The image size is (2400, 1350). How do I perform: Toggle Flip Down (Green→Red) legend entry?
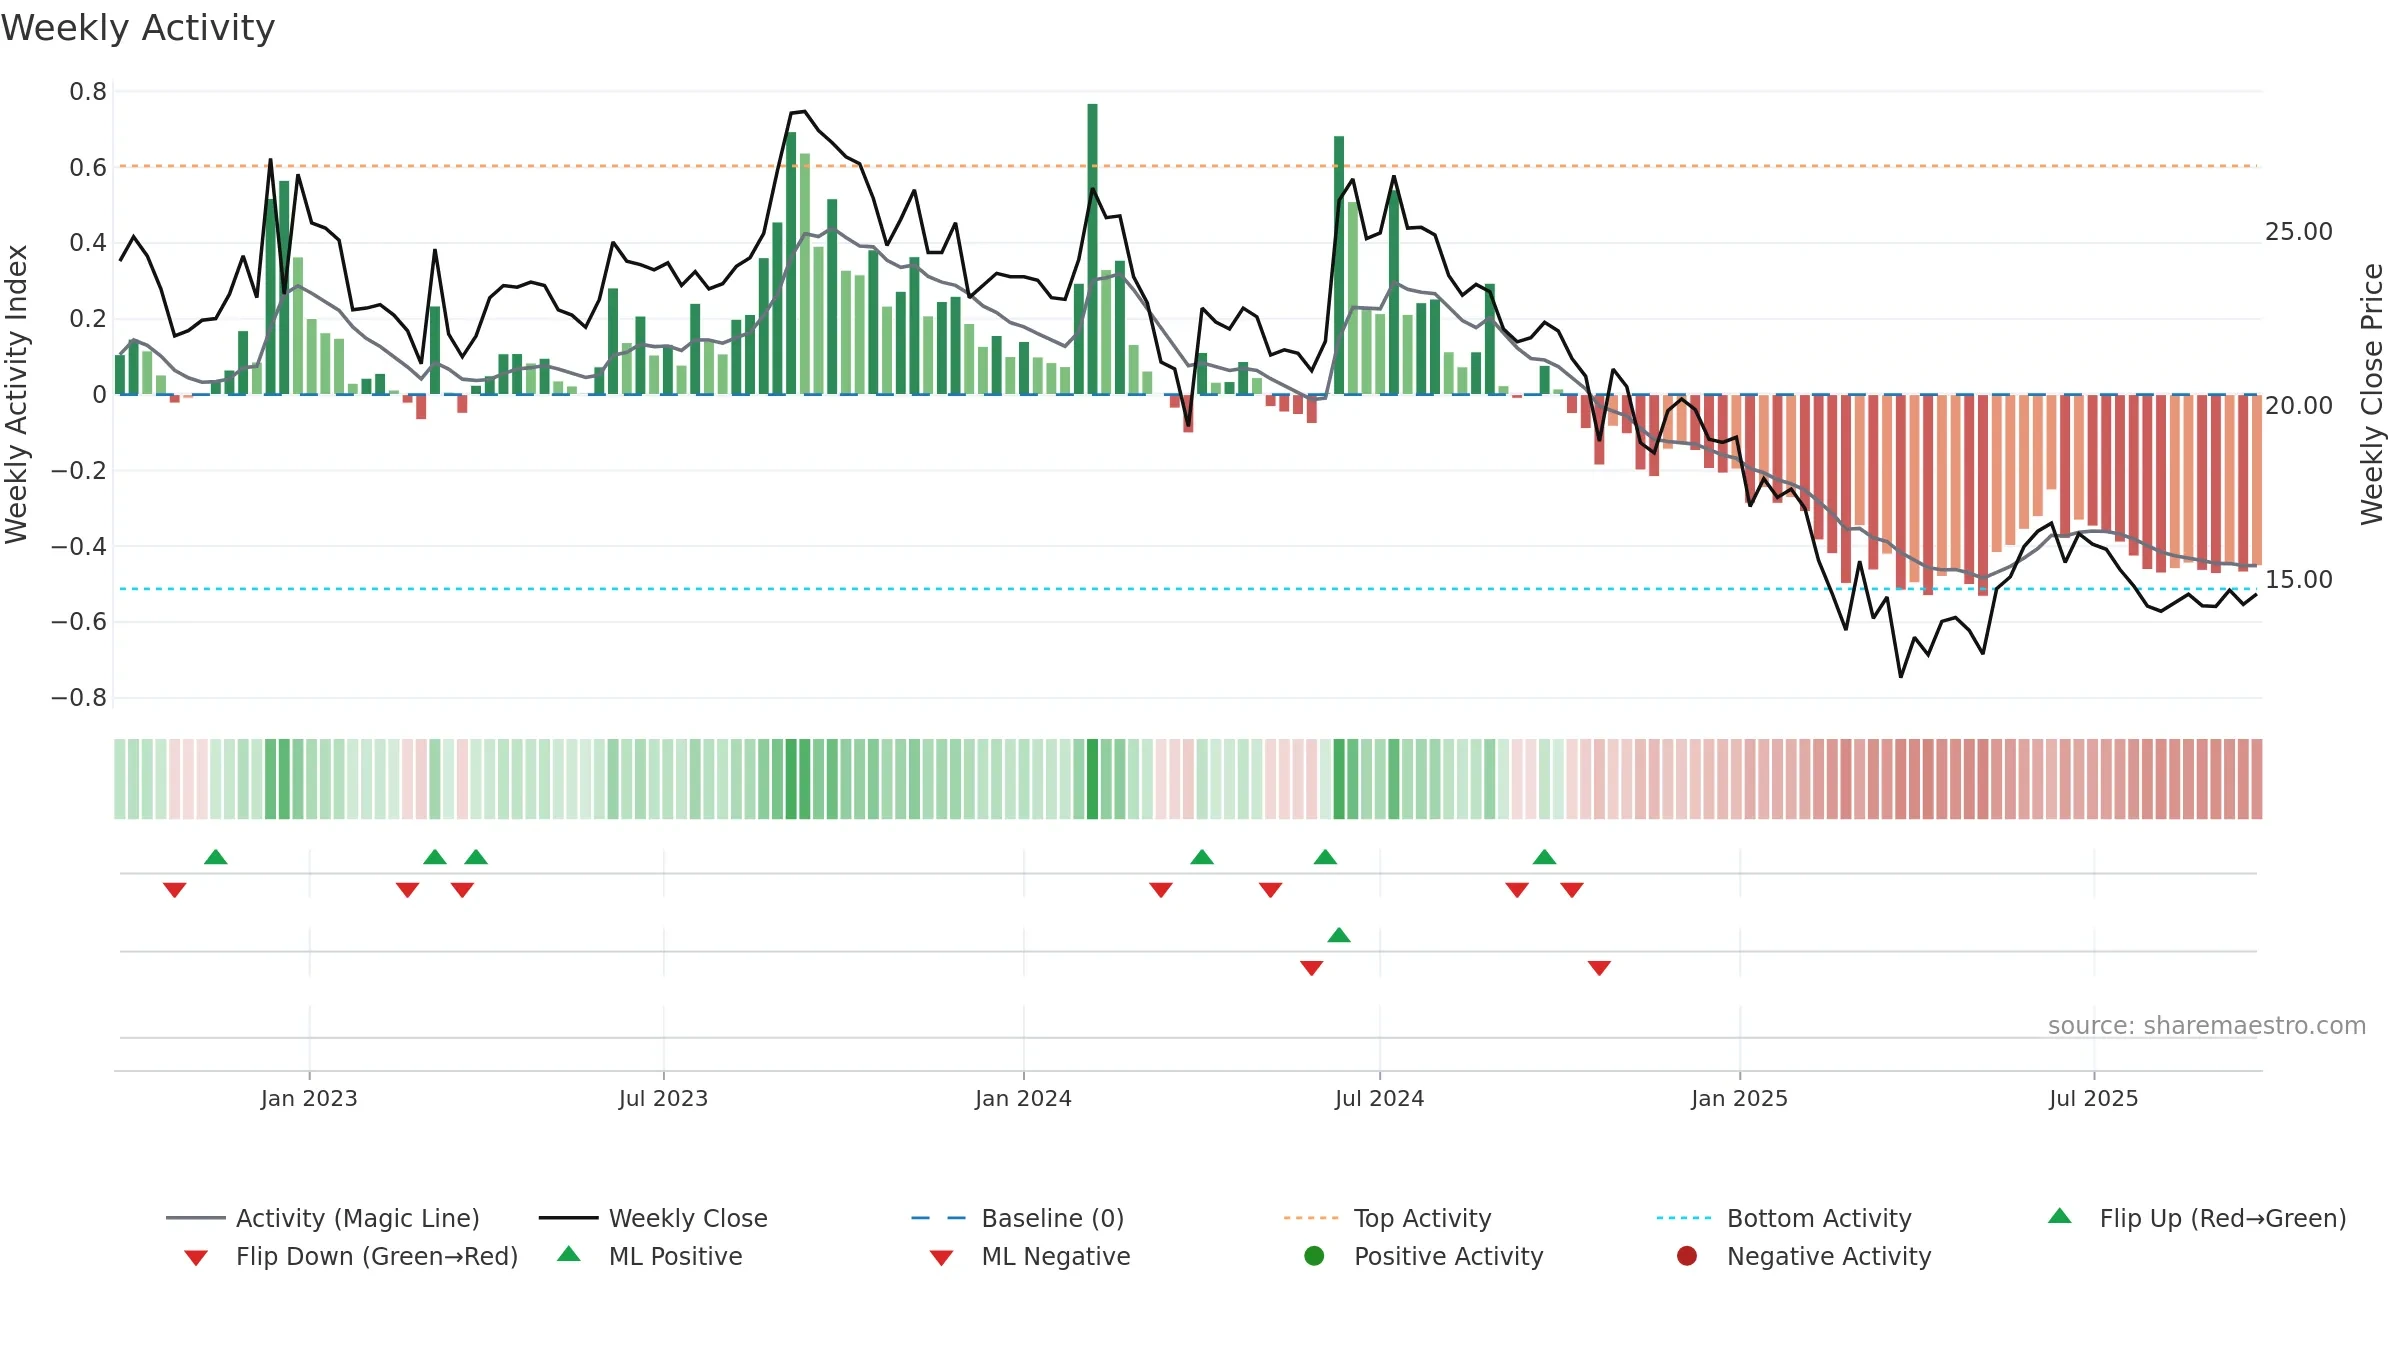point(350,1256)
